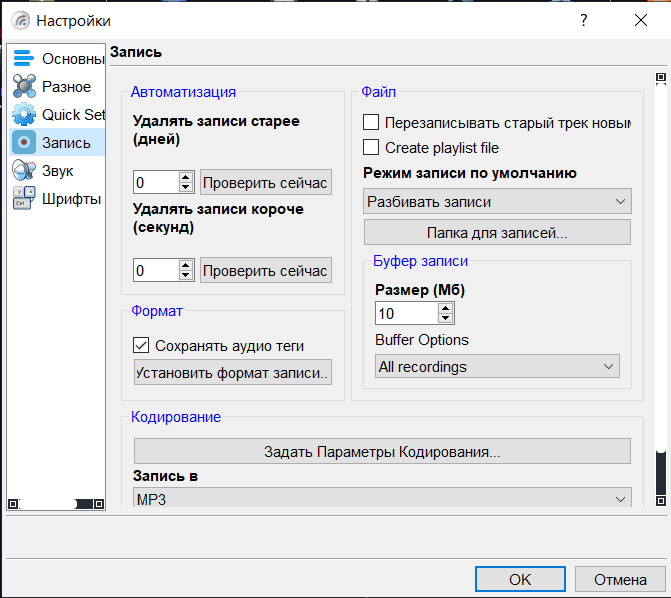The width and height of the screenshot is (671, 598).
Task: Expand the All recordings dropdown
Action: [x=497, y=367]
